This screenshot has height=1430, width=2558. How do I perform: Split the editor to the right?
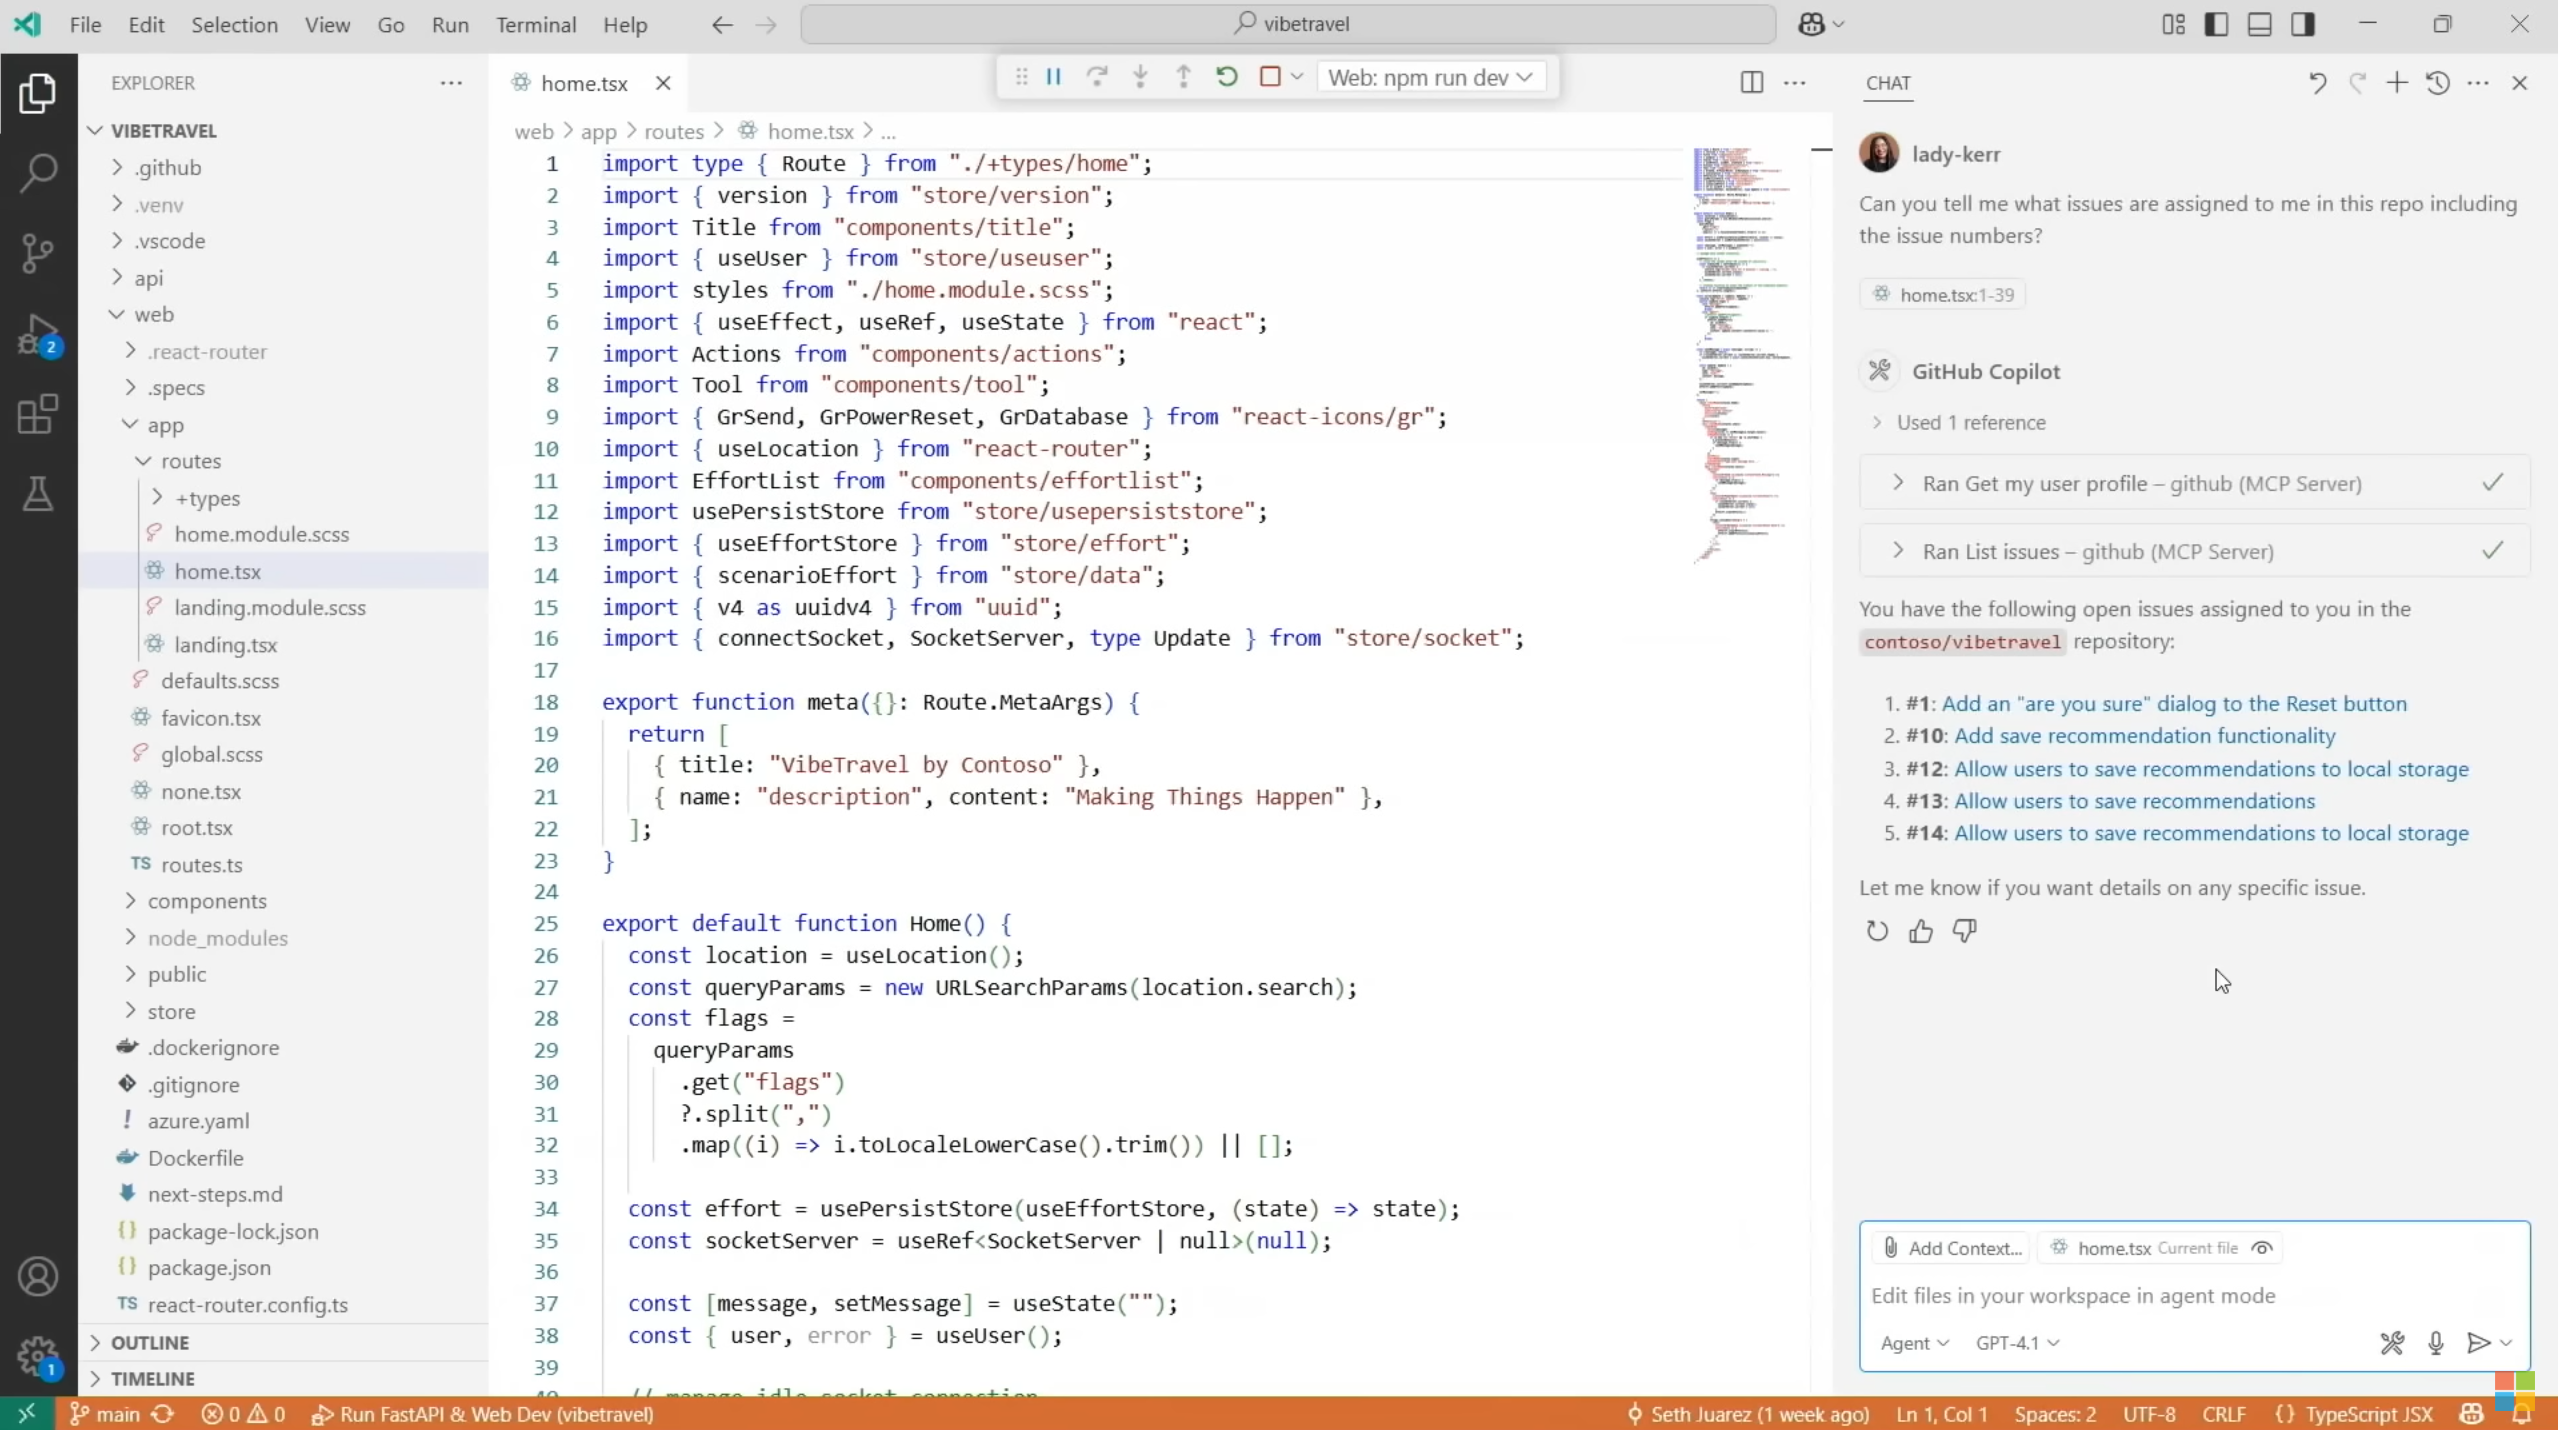(x=1751, y=83)
